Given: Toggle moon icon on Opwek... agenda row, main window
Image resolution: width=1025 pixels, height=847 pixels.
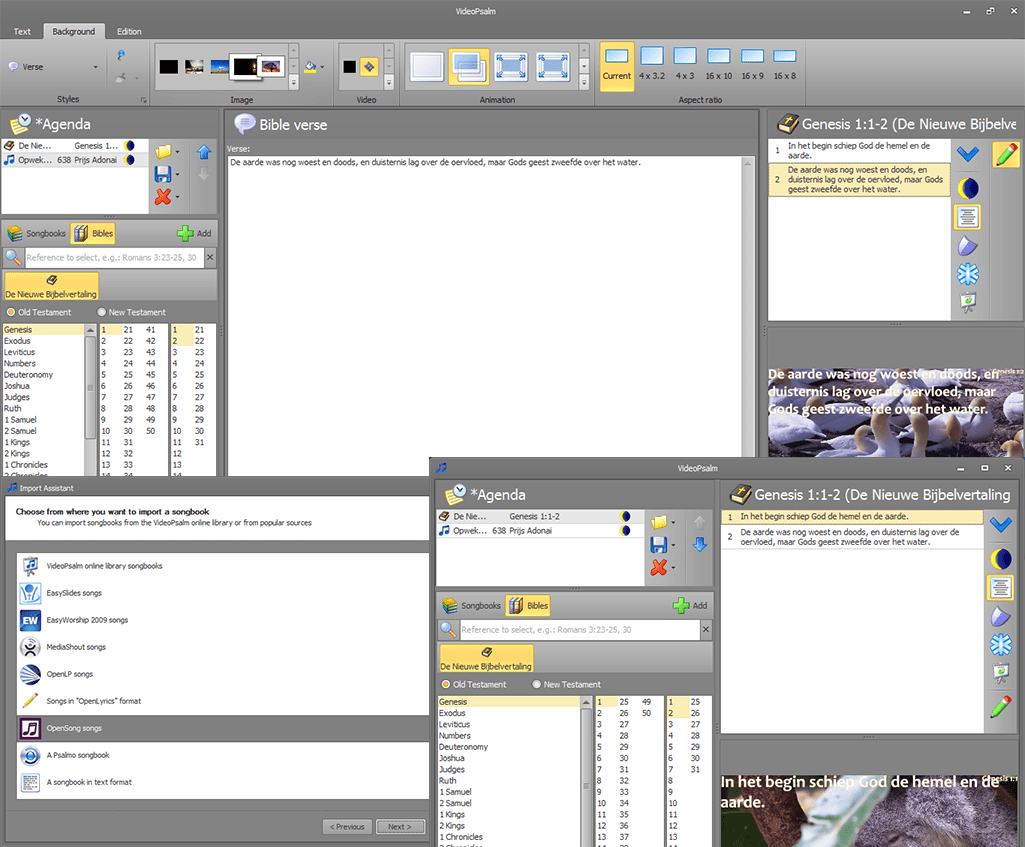Looking at the screenshot, I should pyautogui.click(x=130, y=159).
